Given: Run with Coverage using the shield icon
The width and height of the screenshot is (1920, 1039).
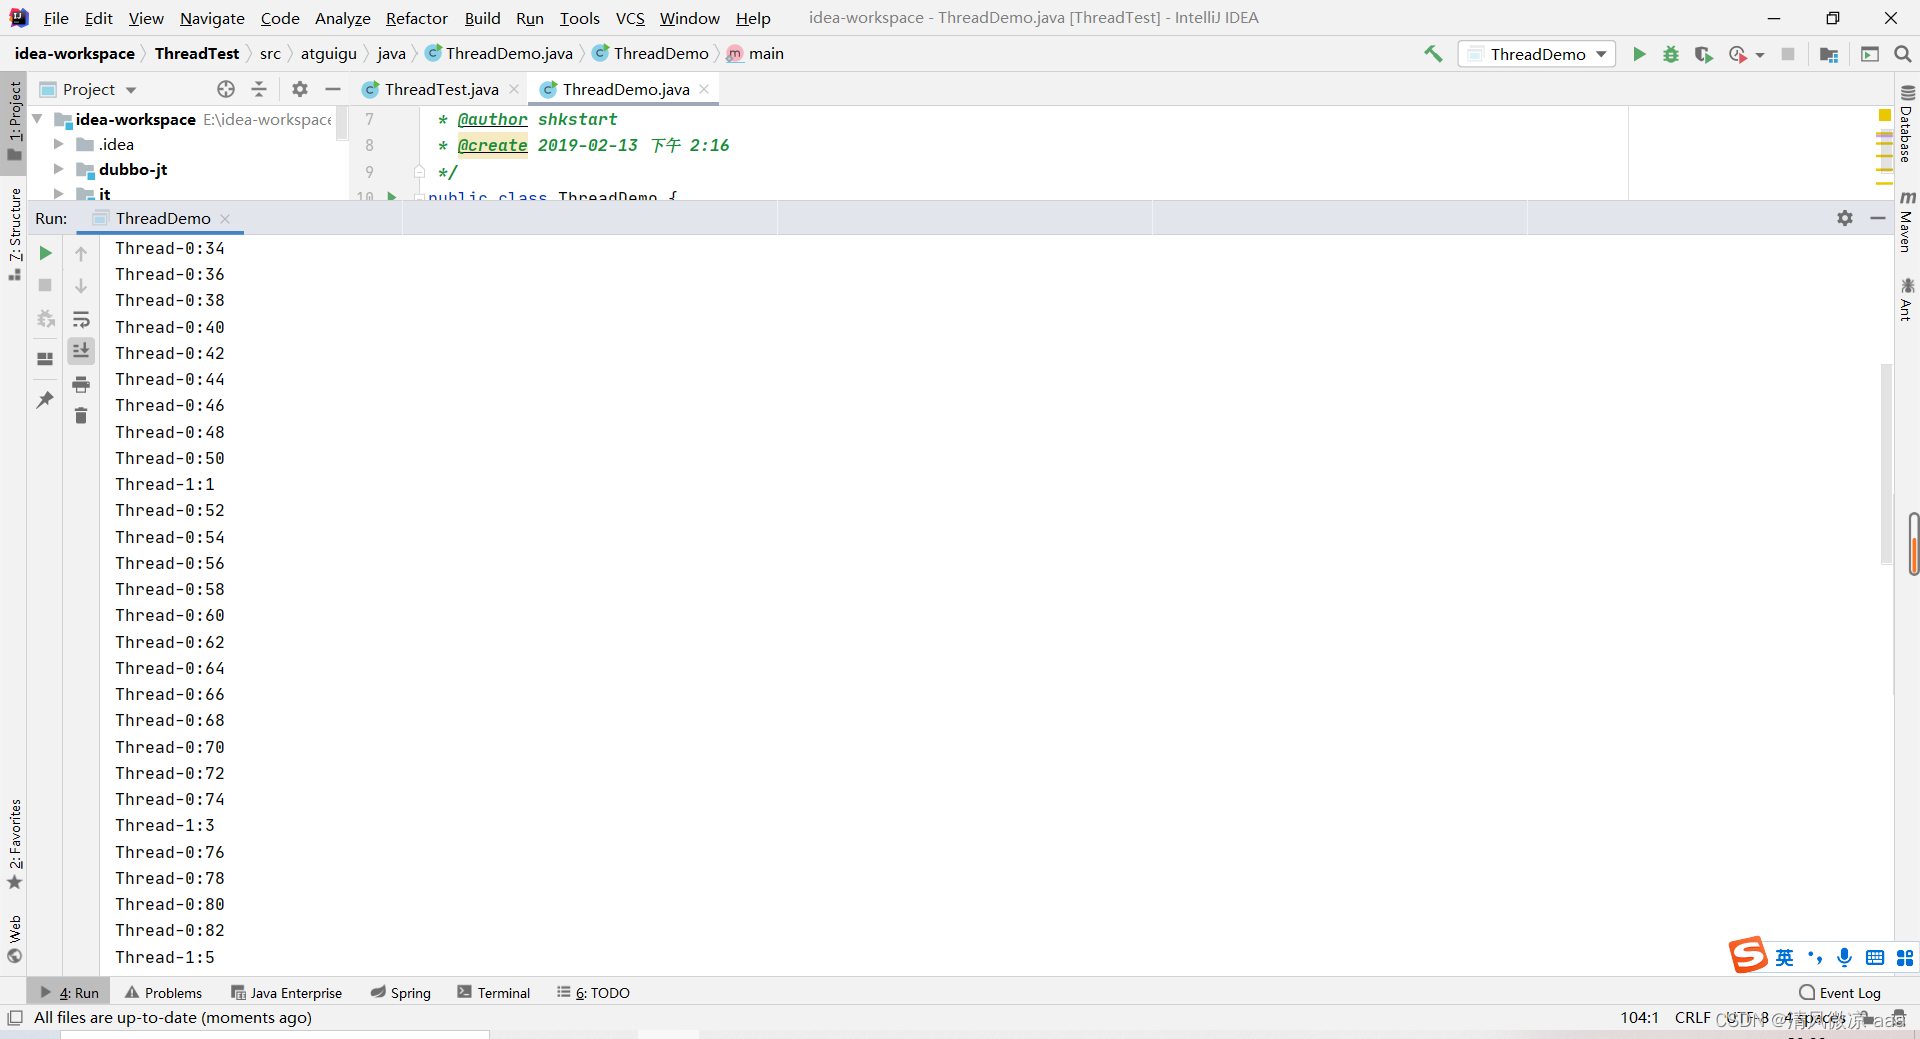Looking at the screenshot, I should [1703, 54].
